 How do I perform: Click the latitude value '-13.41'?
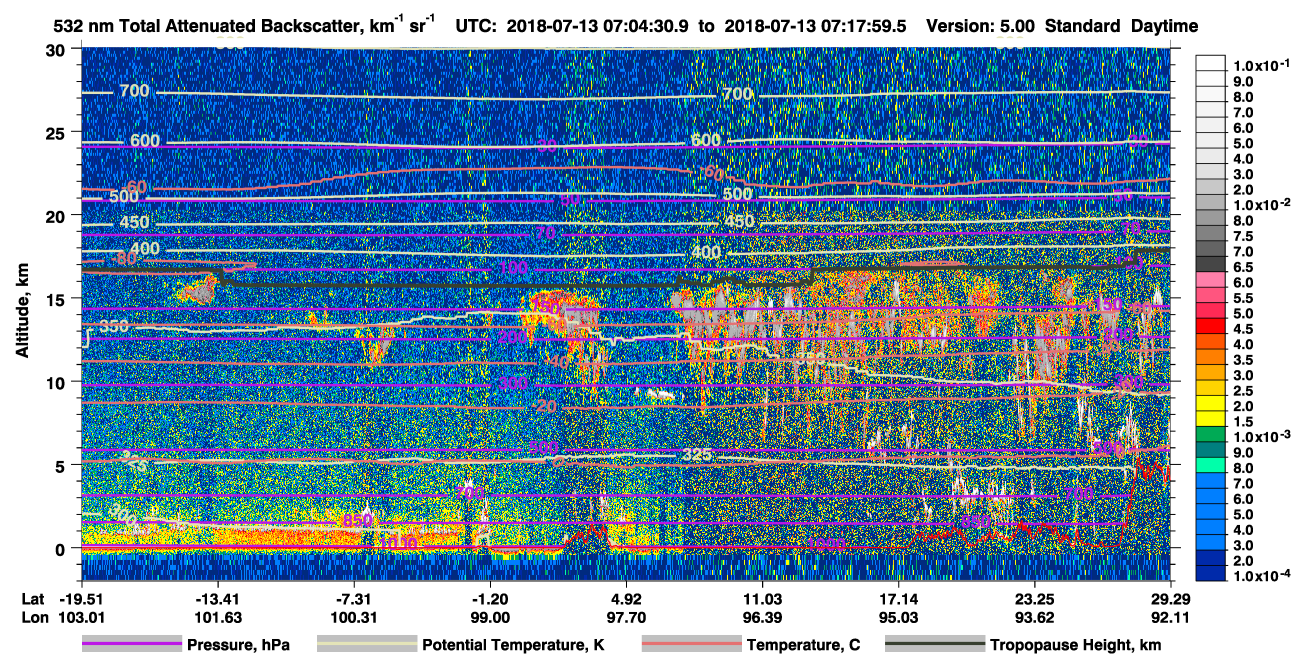[217, 599]
